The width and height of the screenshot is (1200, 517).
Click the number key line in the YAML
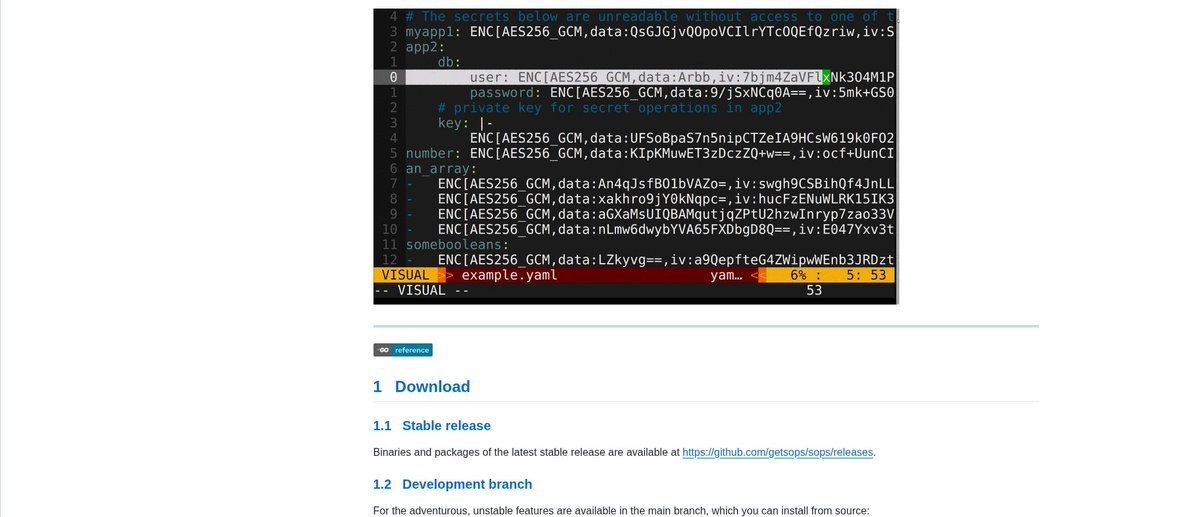pos(430,153)
